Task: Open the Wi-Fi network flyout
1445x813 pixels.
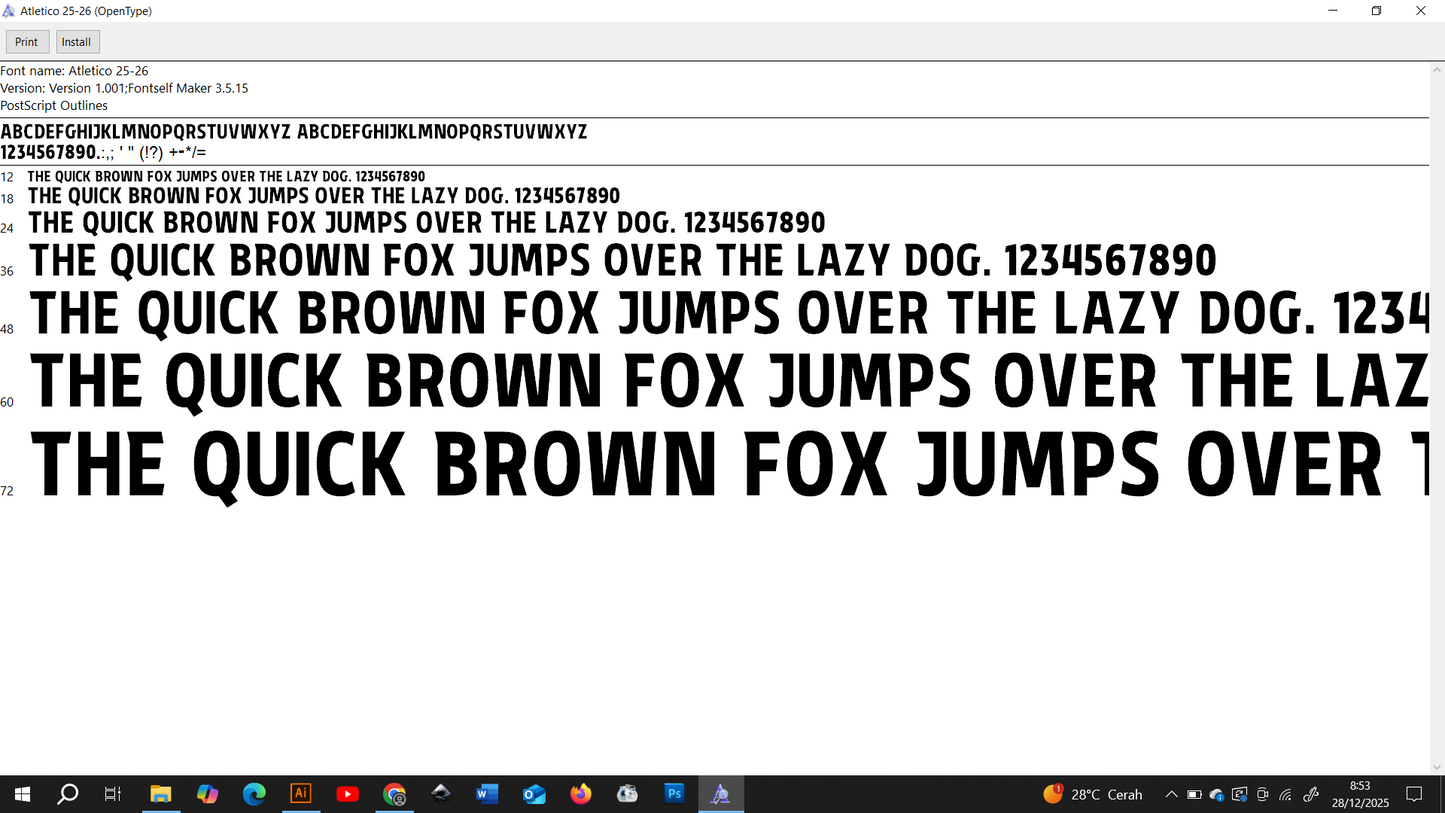Action: pos(1286,795)
